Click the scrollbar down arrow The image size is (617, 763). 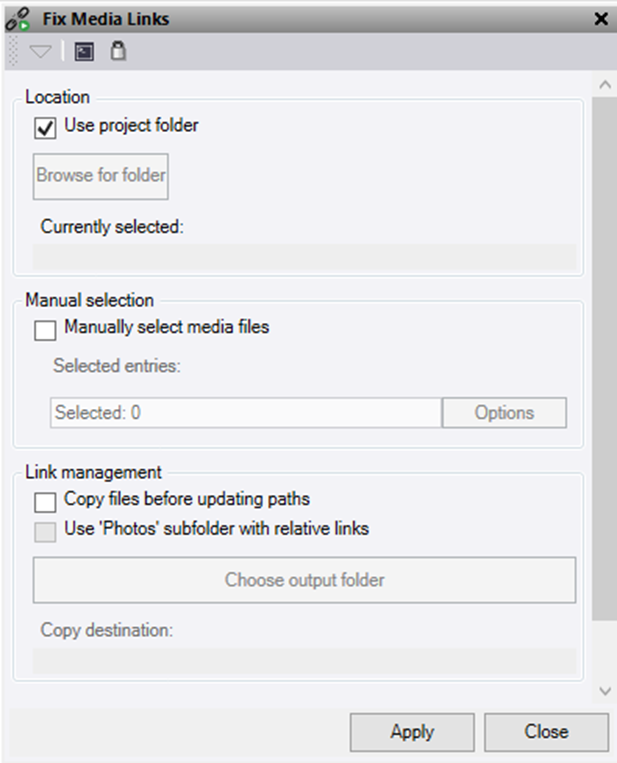[x=604, y=691]
